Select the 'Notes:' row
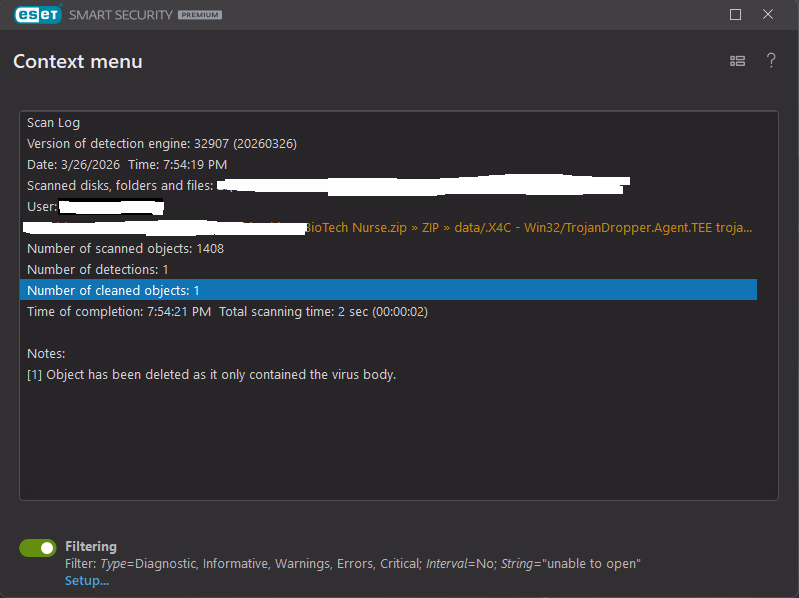 (388, 353)
